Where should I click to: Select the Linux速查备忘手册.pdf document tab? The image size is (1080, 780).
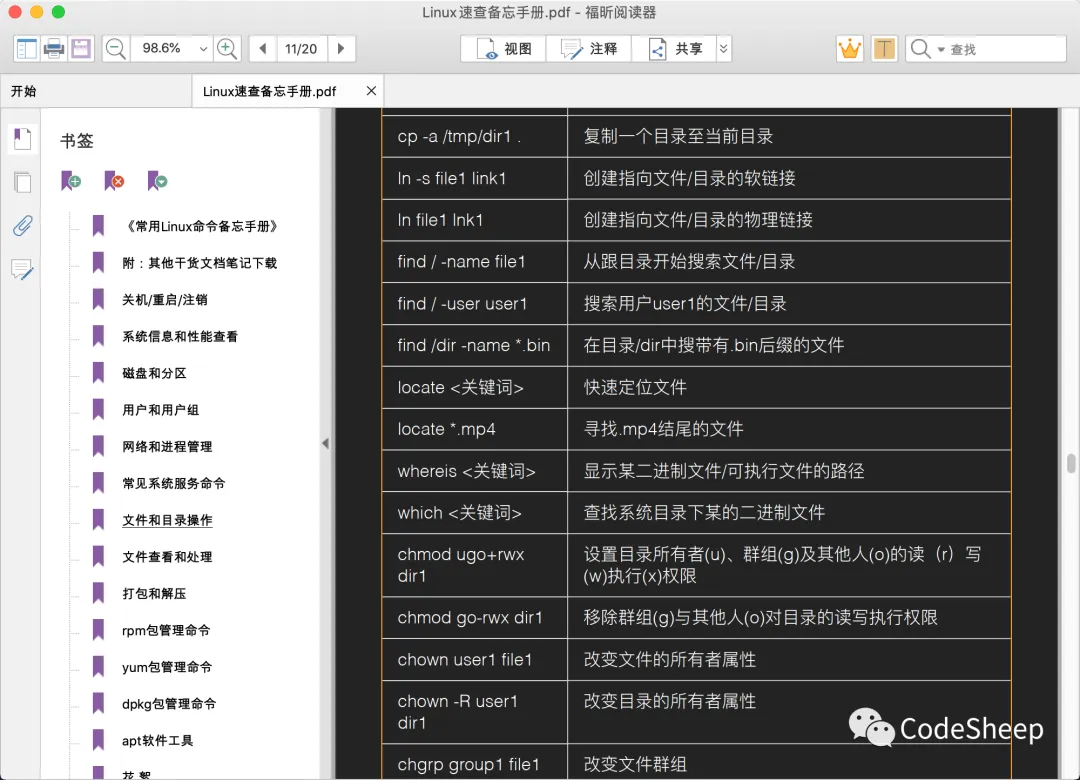click(269, 91)
